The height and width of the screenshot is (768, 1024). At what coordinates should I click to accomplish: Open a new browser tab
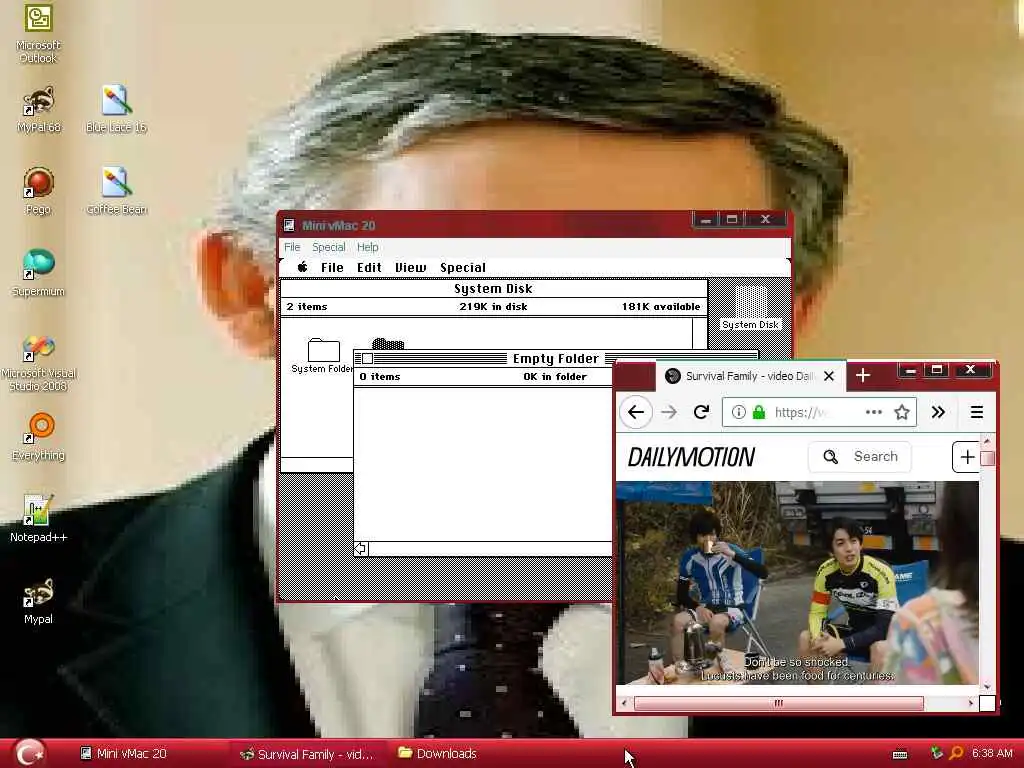(x=863, y=376)
